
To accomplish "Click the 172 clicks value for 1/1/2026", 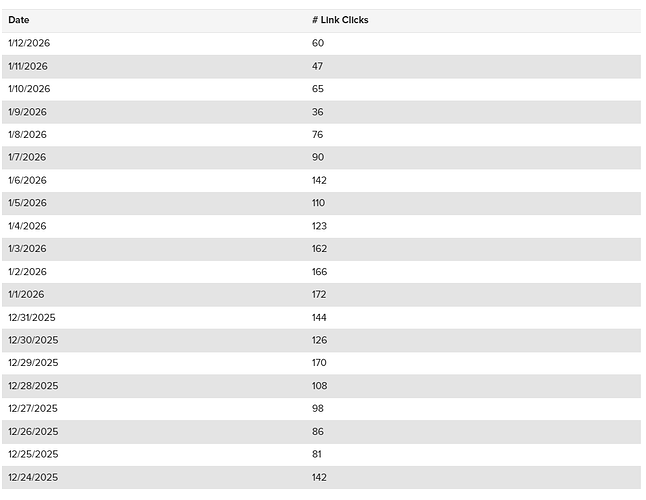I will [319, 294].
